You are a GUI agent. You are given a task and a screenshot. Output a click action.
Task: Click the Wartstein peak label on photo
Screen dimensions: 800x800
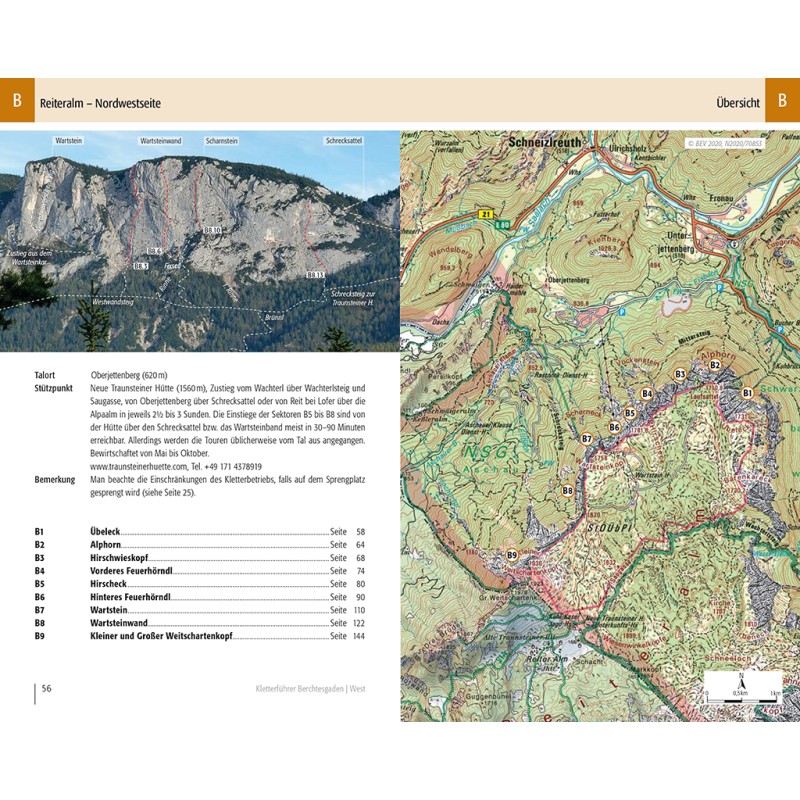tap(69, 140)
